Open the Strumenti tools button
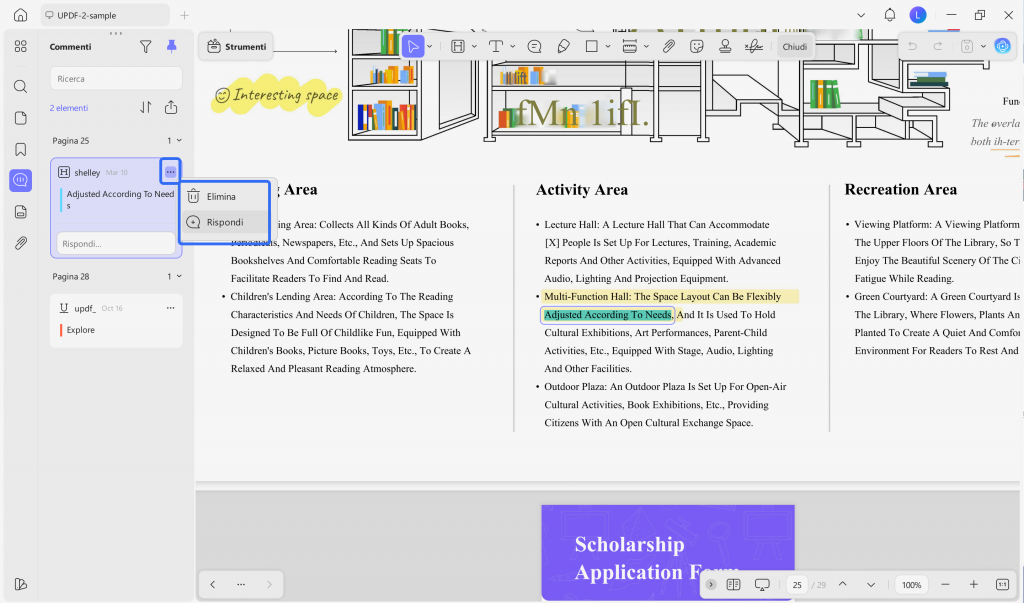1024x603 pixels. click(236, 46)
